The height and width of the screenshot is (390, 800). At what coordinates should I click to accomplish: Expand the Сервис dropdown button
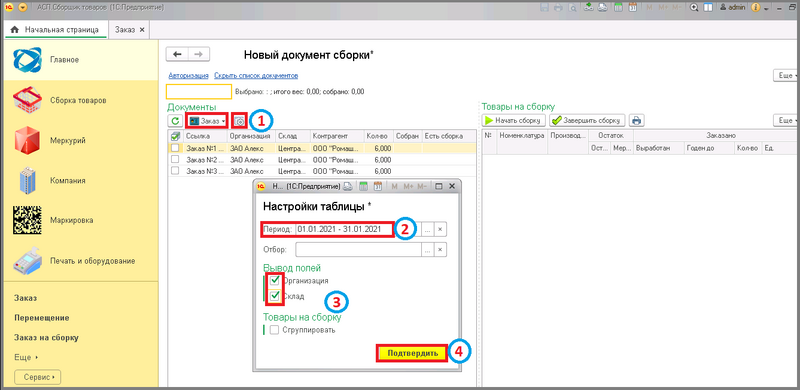(39, 377)
